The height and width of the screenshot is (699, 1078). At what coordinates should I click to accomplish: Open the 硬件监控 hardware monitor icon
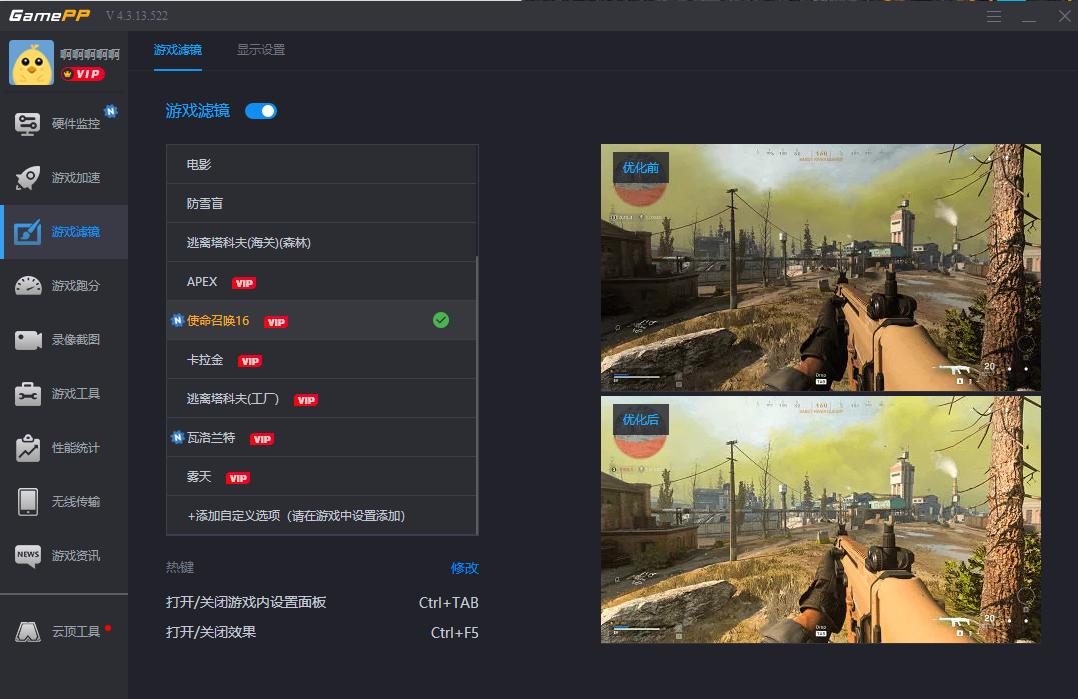28,124
